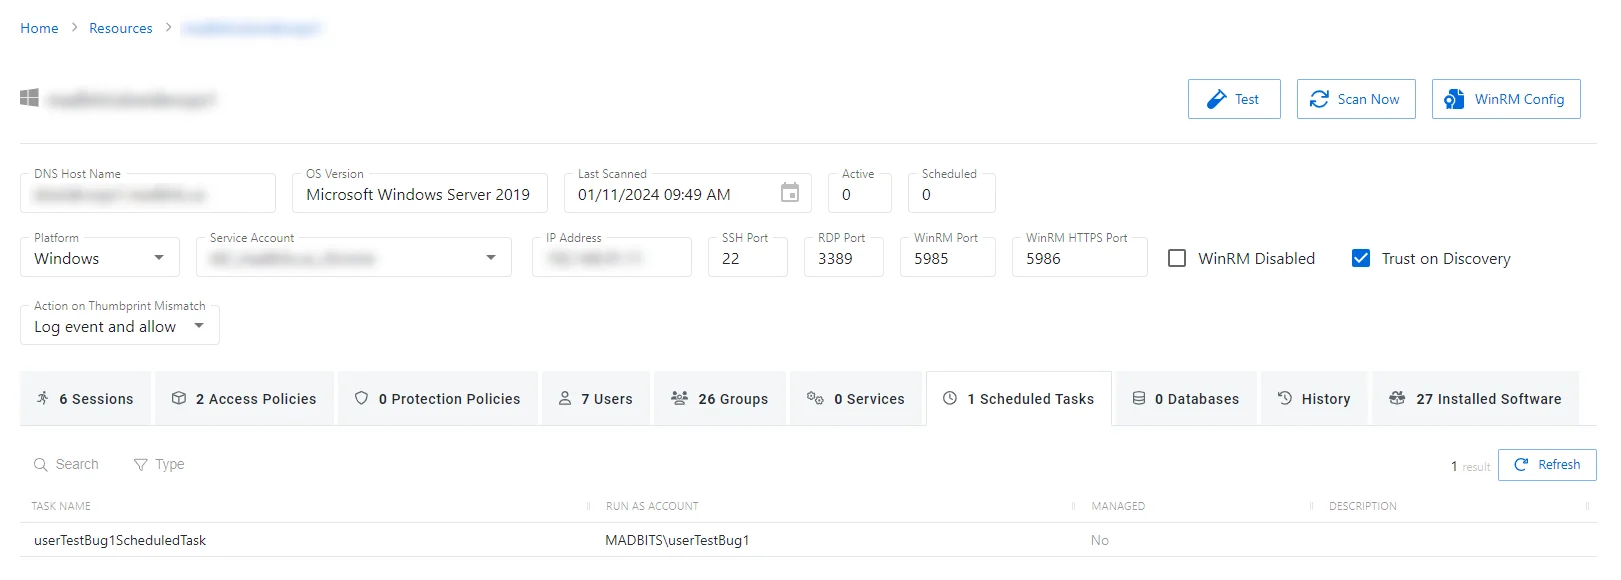1621x580 pixels.
Task: Select userTestBug1ScheduledTask row name
Action: tap(120, 540)
